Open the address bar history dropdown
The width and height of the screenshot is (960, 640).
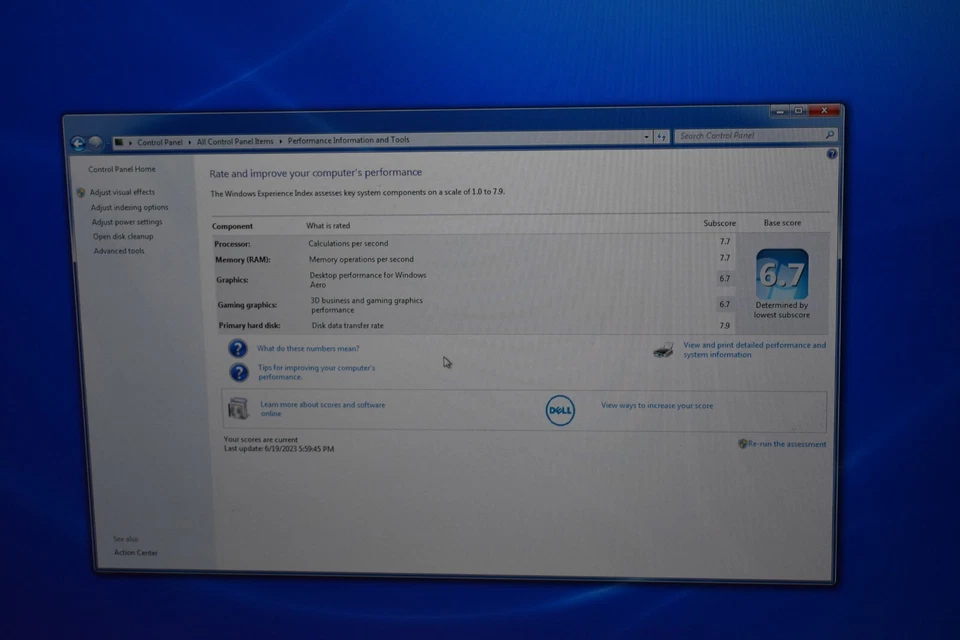click(x=646, y=136)
